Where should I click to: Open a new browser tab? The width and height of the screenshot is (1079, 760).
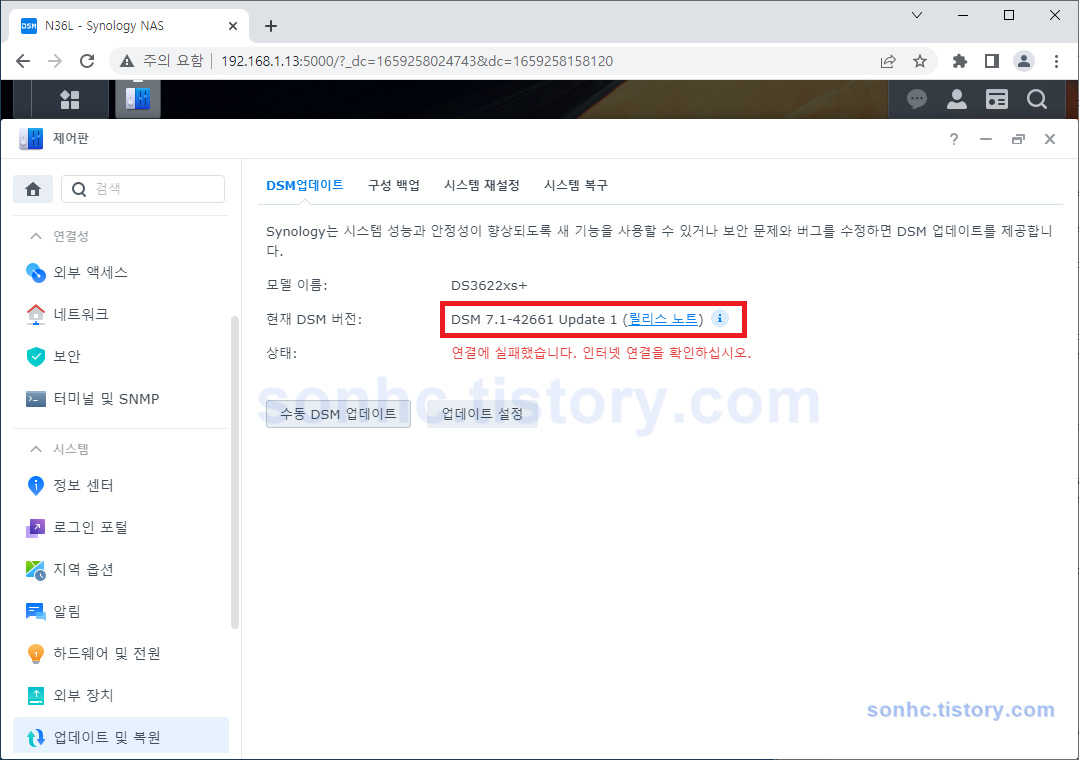[x=271, y=26]
